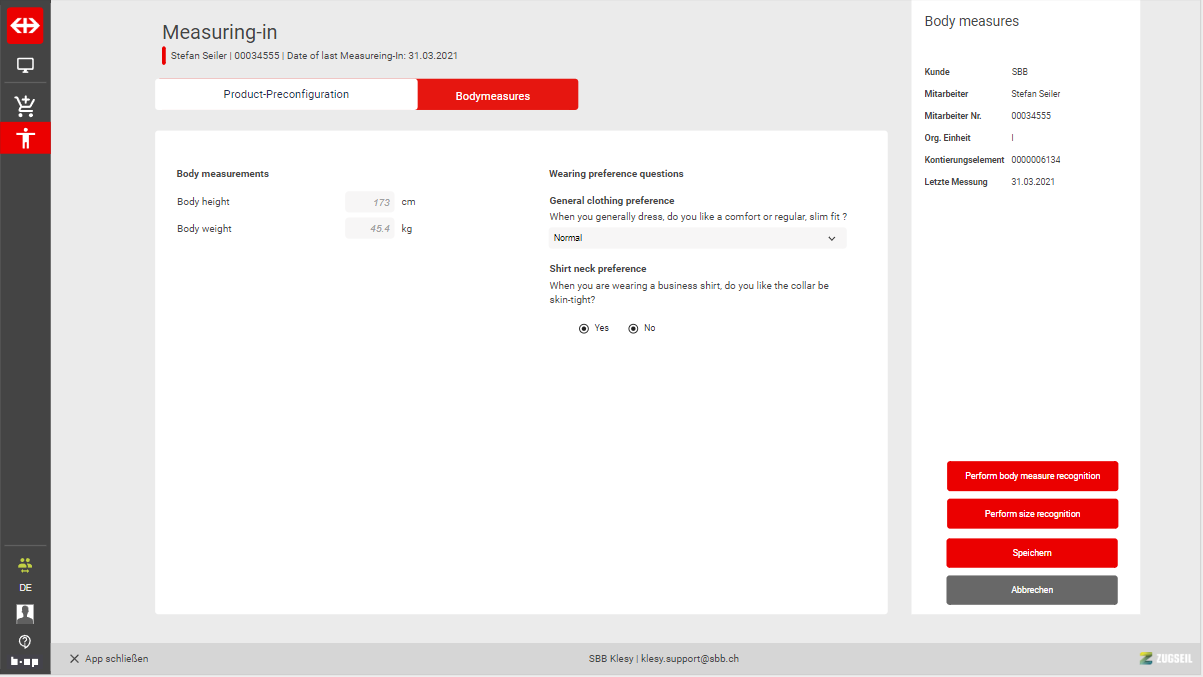
Task: Switch to the Bodymeasures tab
Action: [x=497, y=95]
